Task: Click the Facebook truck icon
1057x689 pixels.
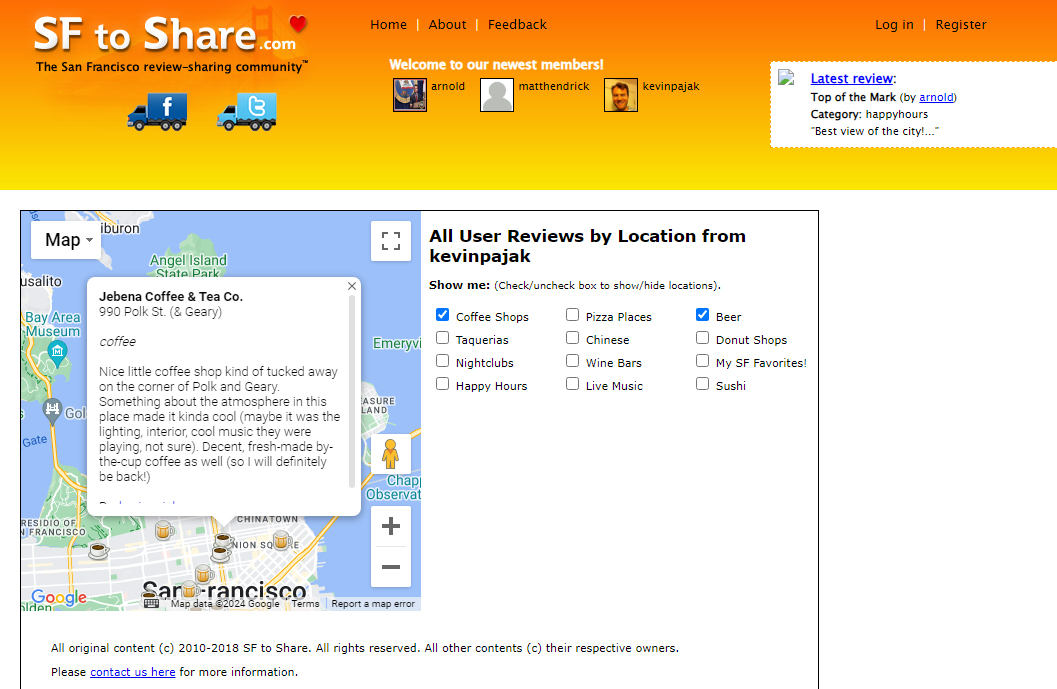Action: coord(157,111)
